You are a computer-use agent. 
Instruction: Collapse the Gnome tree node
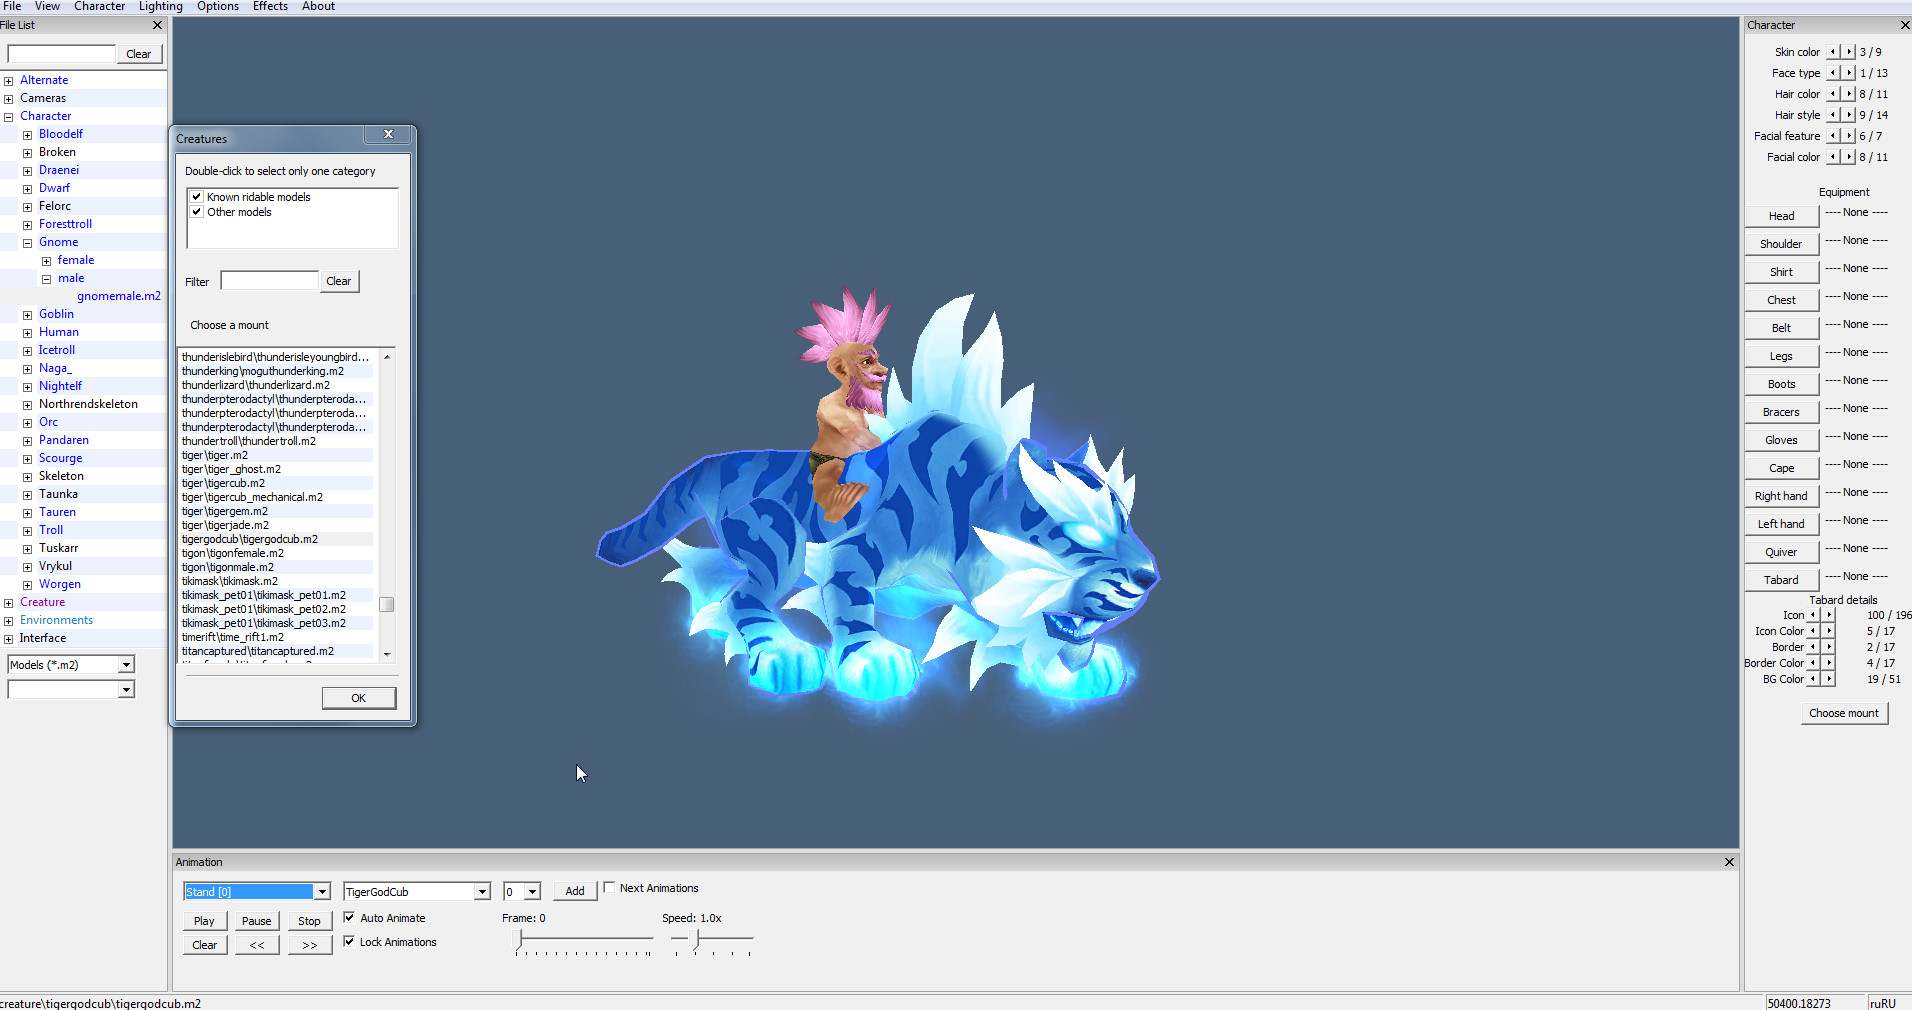(28, 243)
